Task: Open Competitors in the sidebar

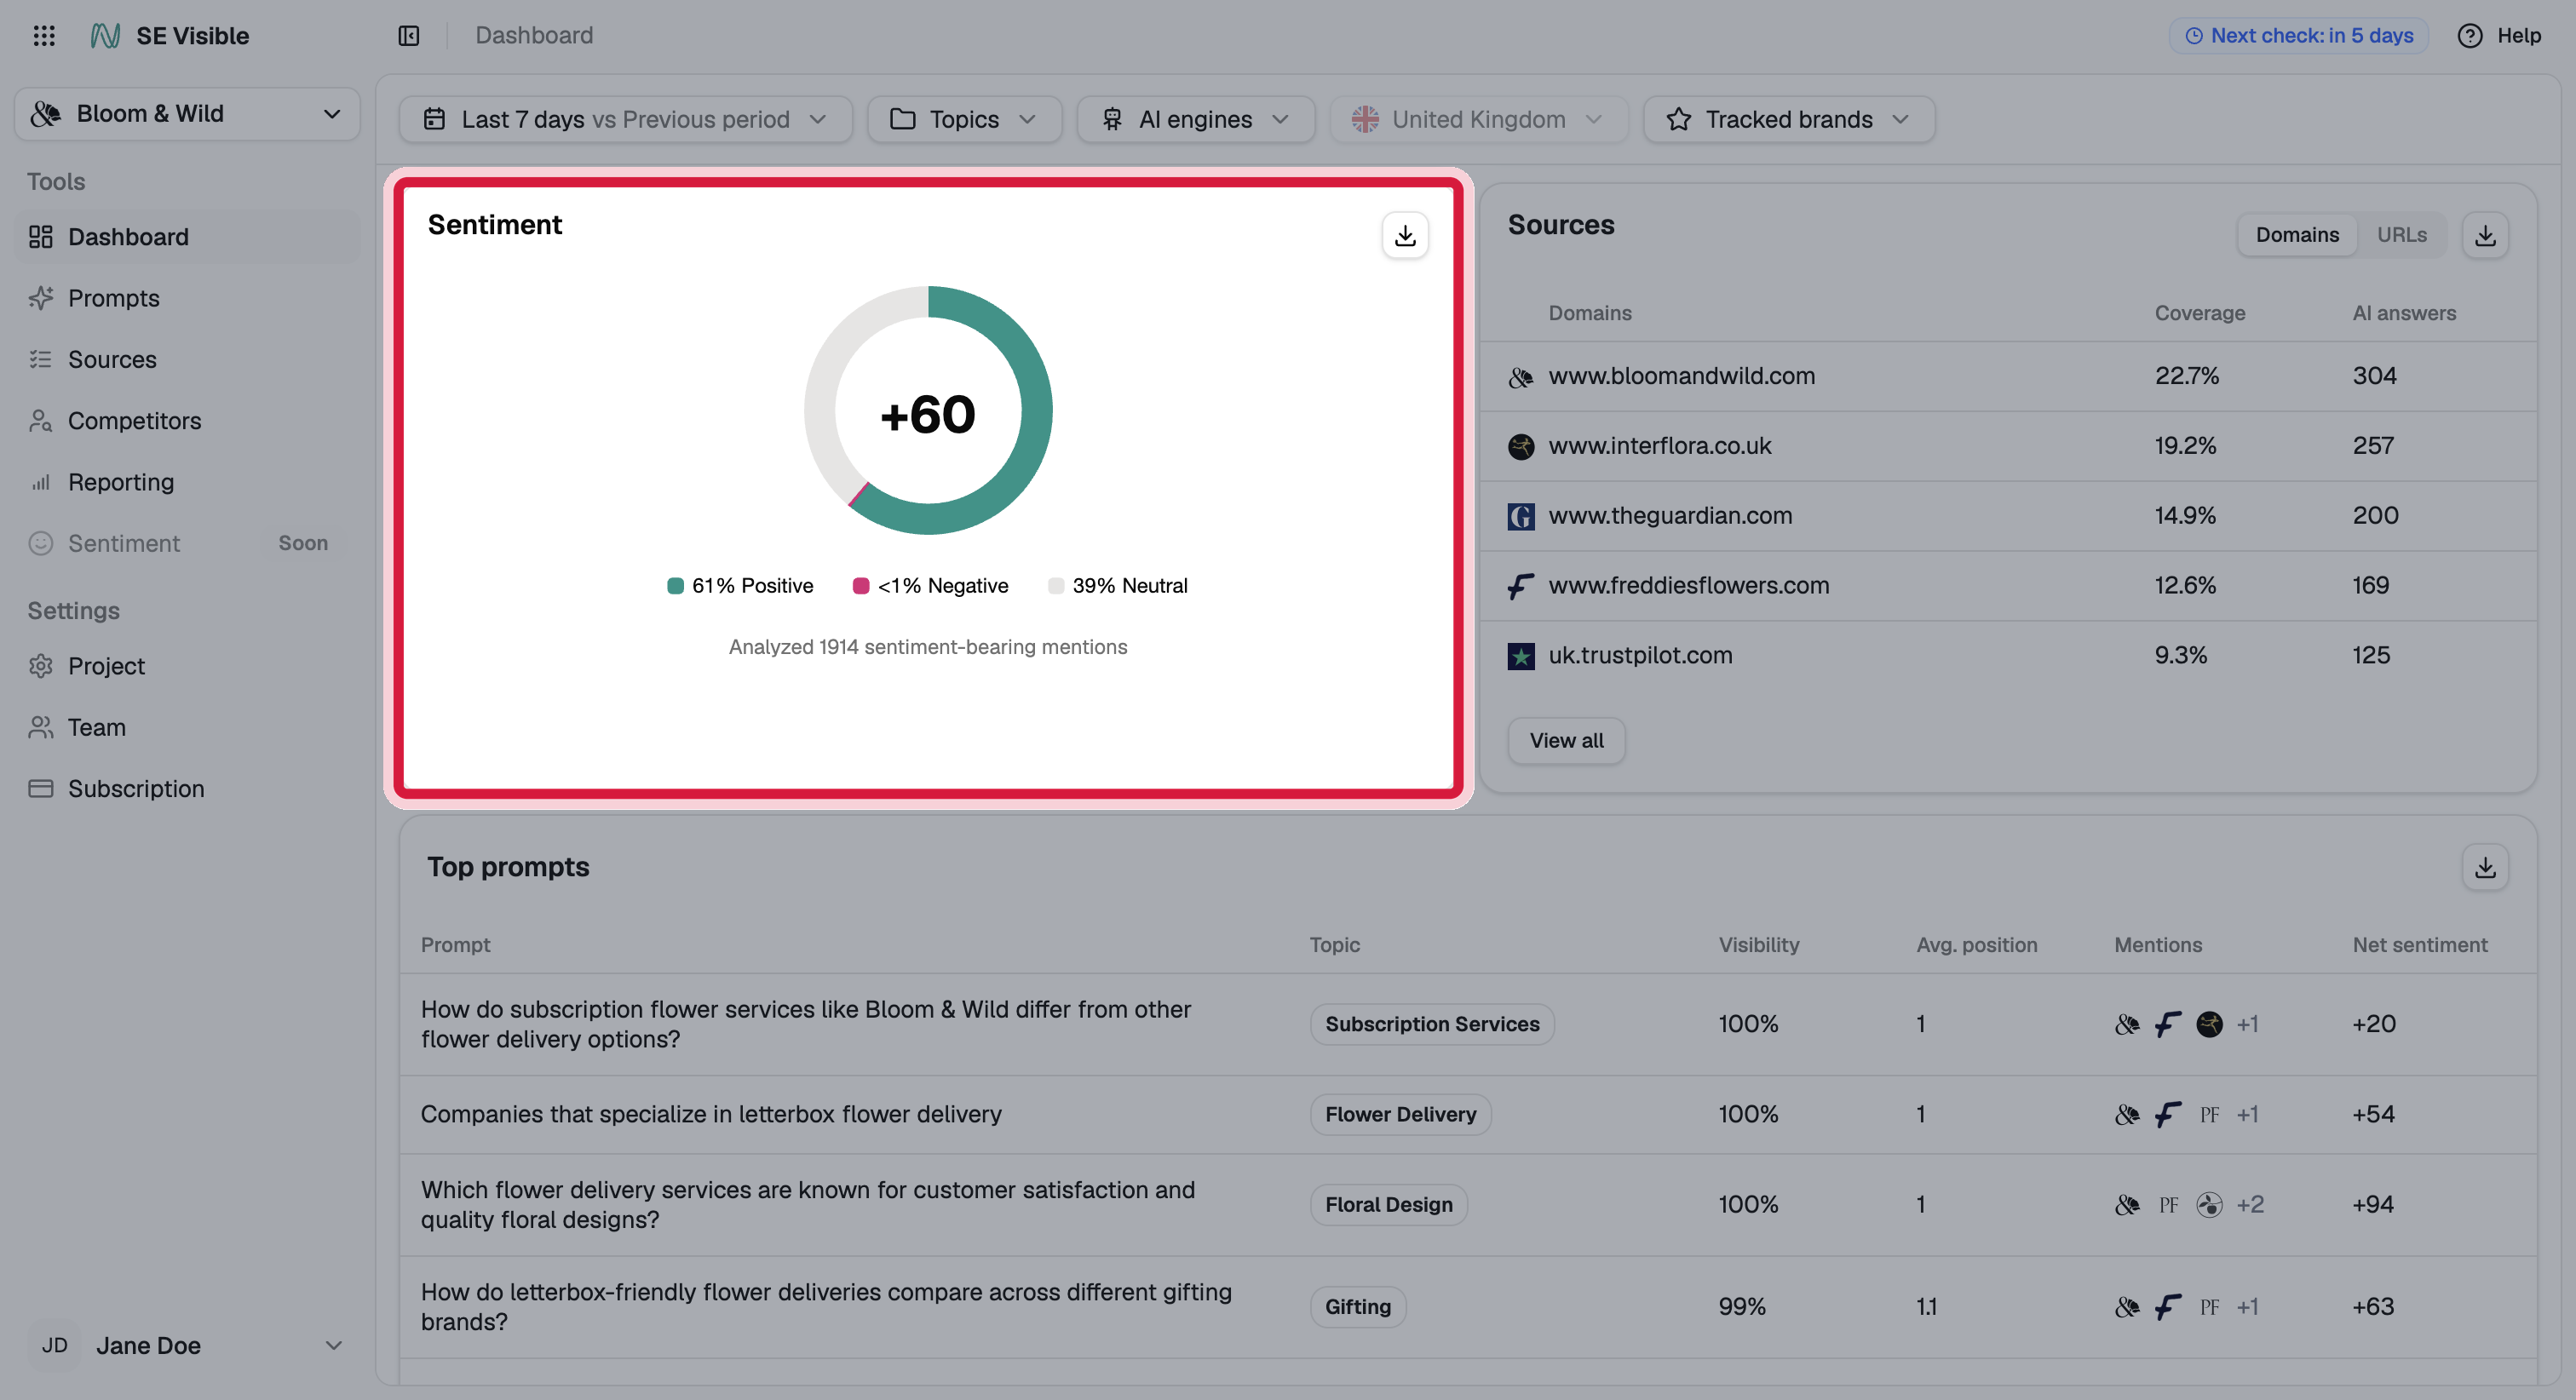Action: click(187, 421)
